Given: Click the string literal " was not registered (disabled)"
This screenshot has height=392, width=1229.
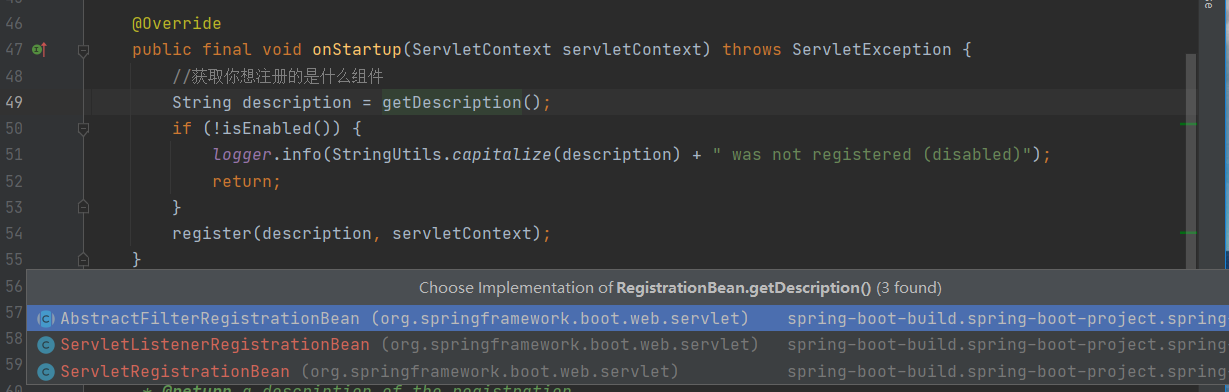Looking at the screenshot, I should point(872,154).
